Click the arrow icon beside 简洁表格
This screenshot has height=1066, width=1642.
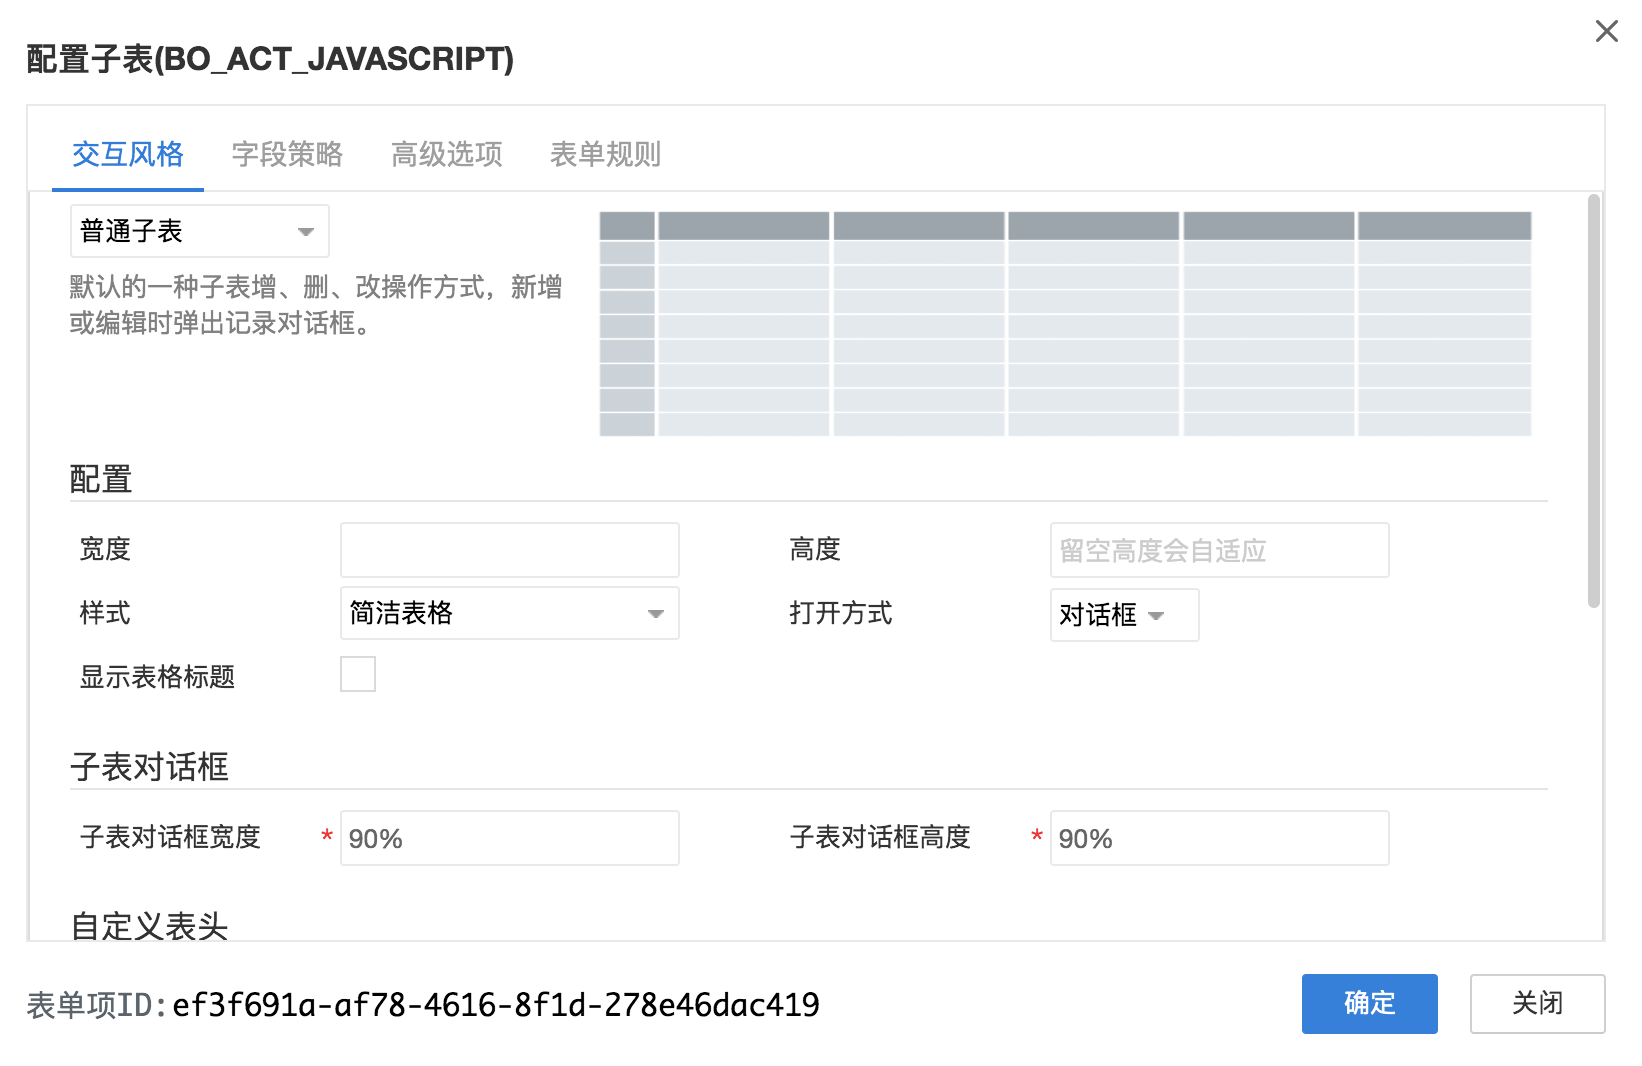click(x=656, y=614)
